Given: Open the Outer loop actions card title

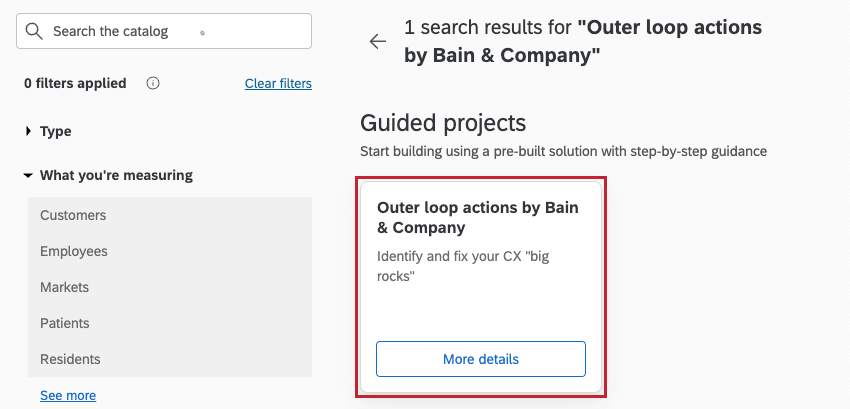Looking at the screenshot, I should coord(478,217).
